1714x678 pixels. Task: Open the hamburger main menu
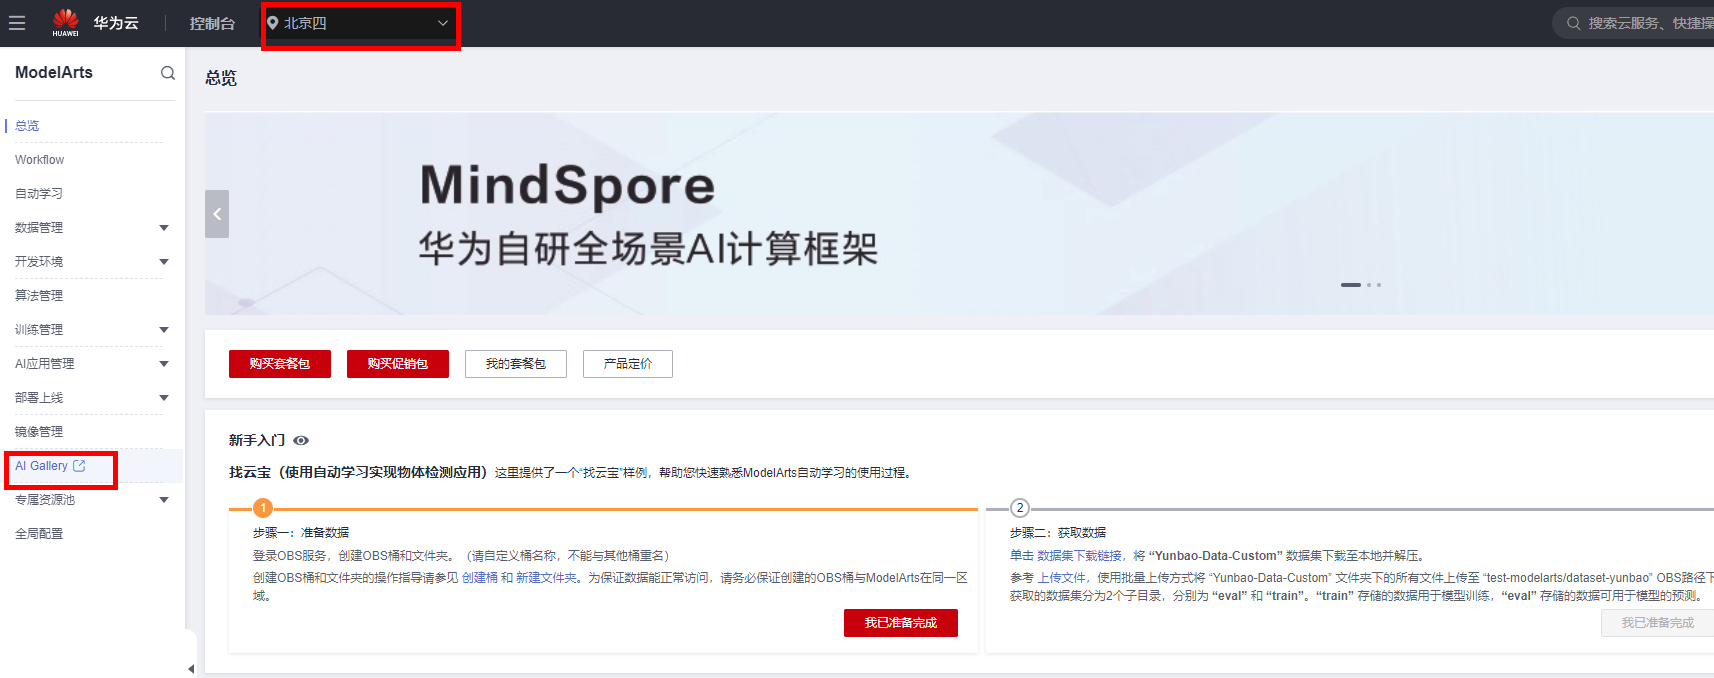tap(17, 23)
